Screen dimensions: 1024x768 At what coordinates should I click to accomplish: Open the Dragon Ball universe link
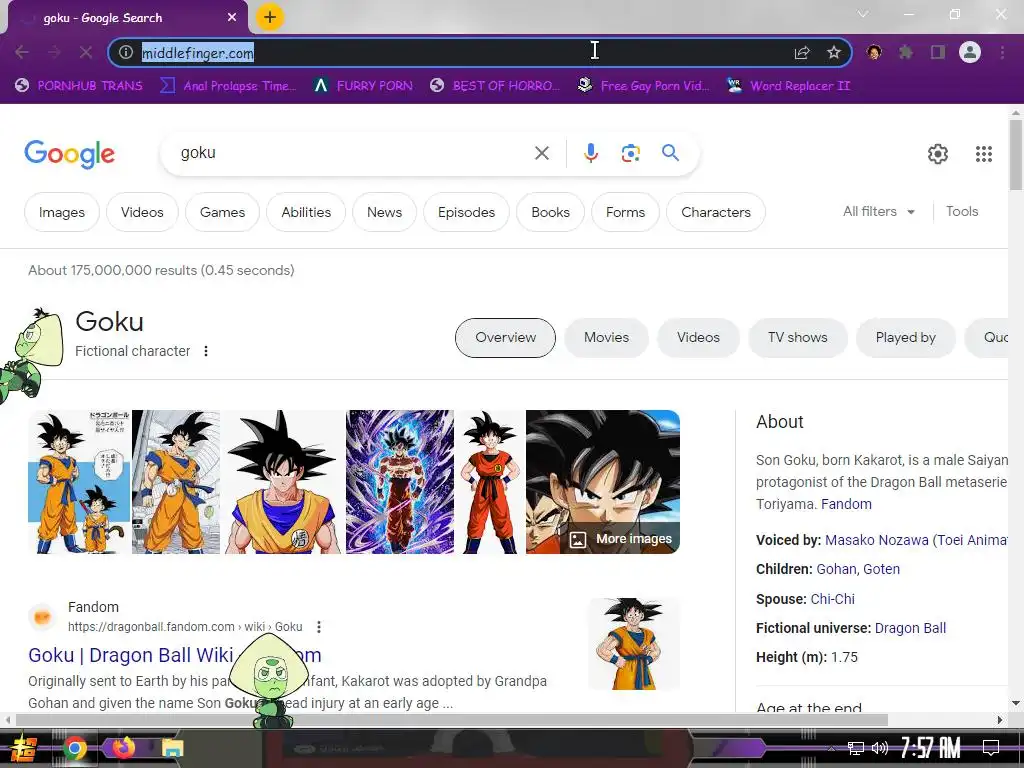coord(910,628)
